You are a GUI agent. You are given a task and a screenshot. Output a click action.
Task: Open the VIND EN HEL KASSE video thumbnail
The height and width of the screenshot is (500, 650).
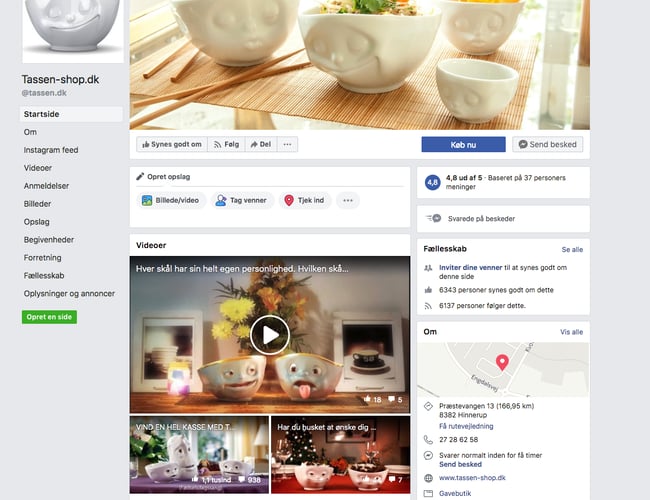pos(199,455)
